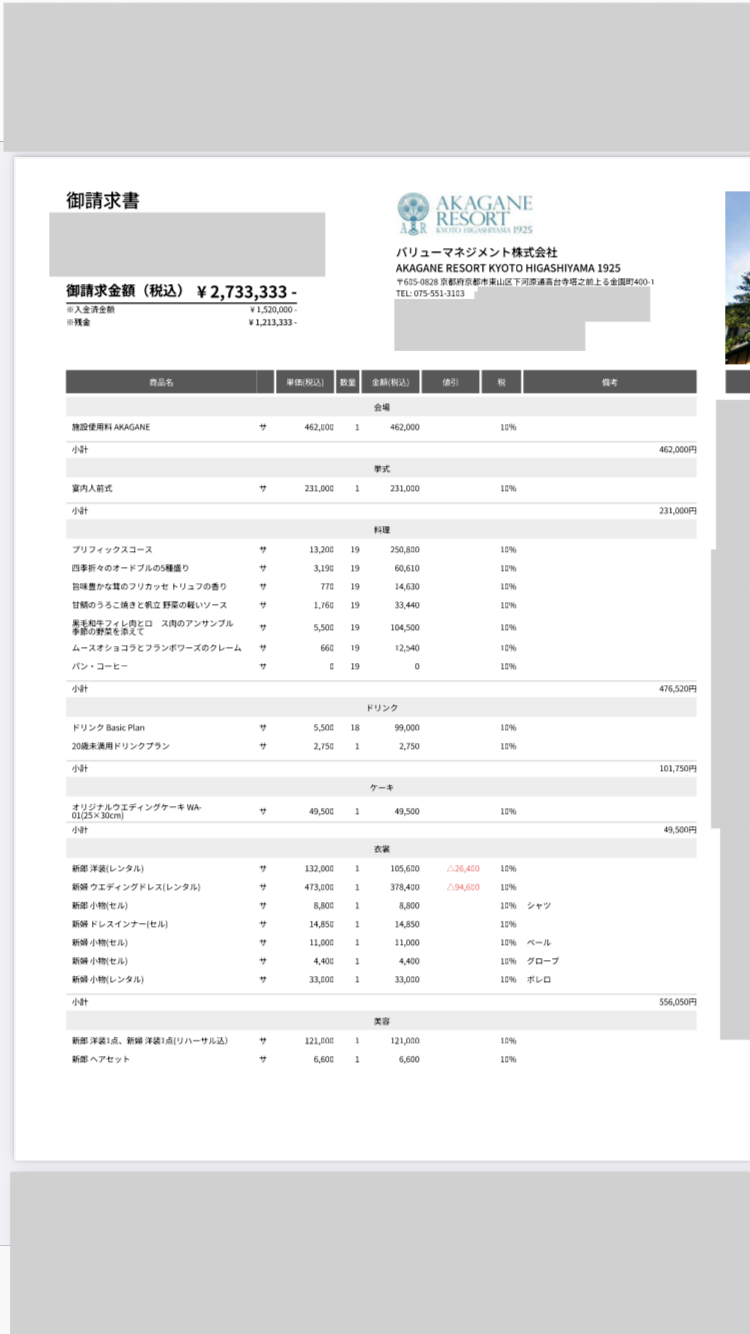Click the 49,500円 cake subtotal
750x1334 pixels.
coord(679,830)
